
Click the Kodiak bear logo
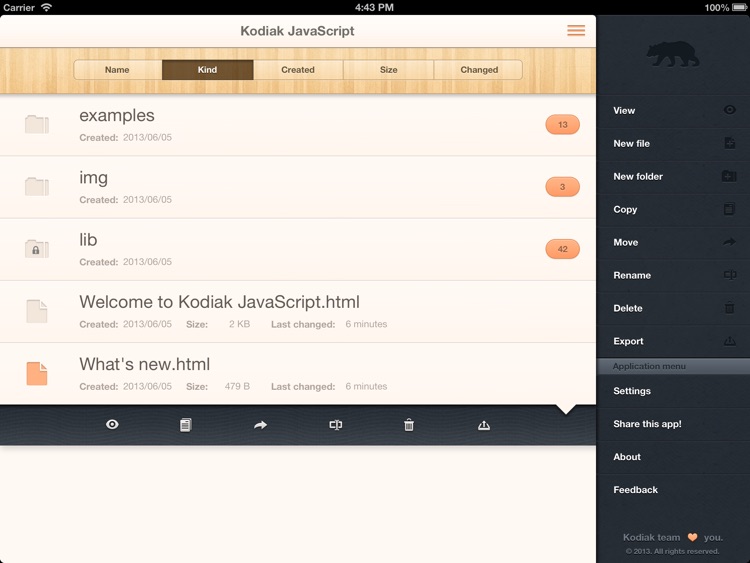click(673, 54)
